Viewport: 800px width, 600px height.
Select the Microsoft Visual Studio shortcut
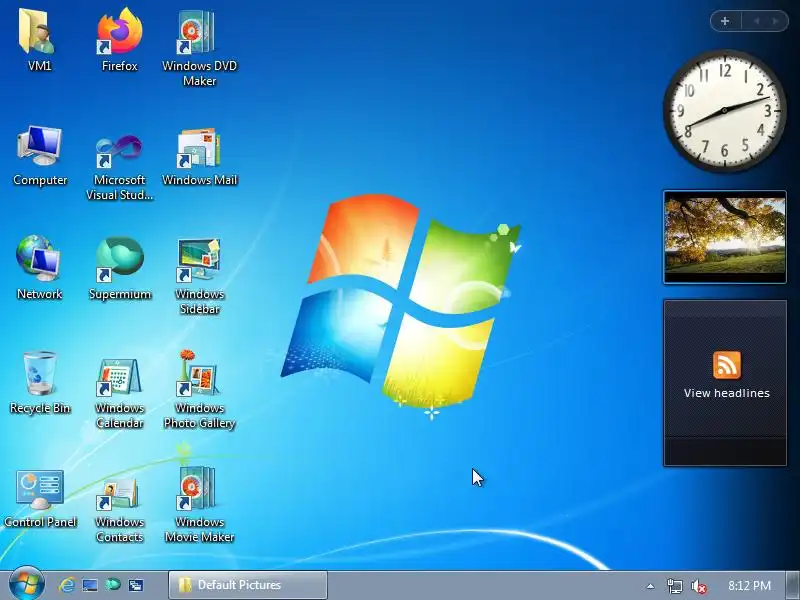pos(119,167)
